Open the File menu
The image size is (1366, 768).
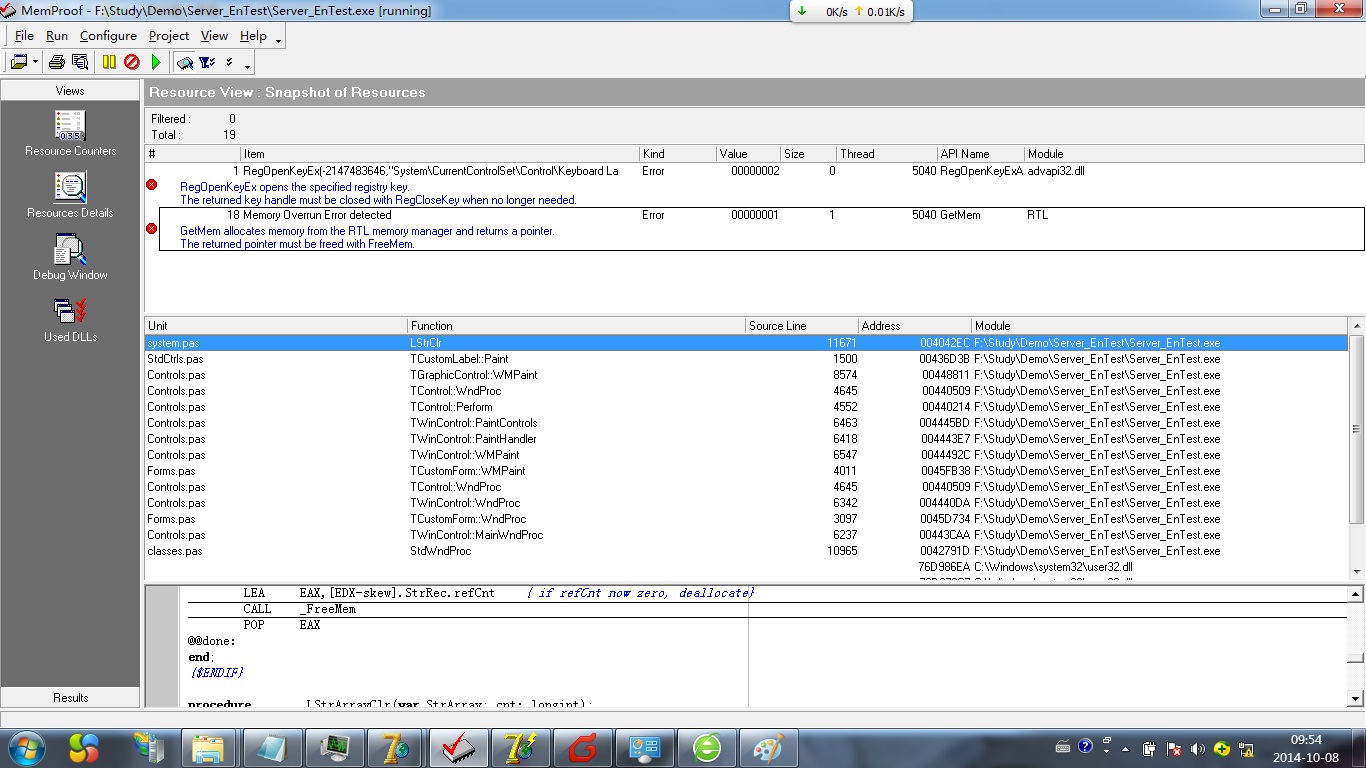[25, 36]
